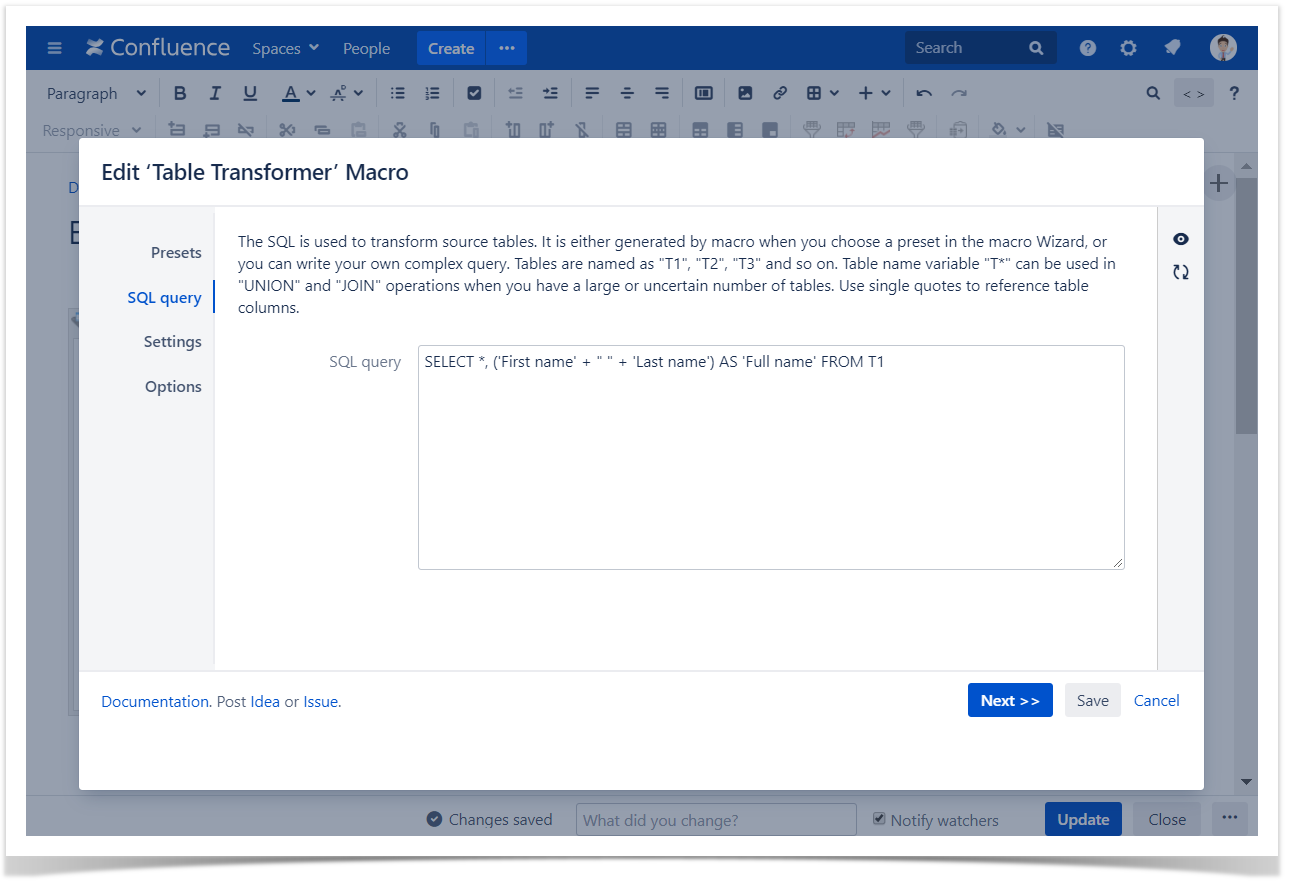Expand the Paragraph style dropdown
Image resolution: width=1292 pixels, height=885 pixels.
coord(96,93)
